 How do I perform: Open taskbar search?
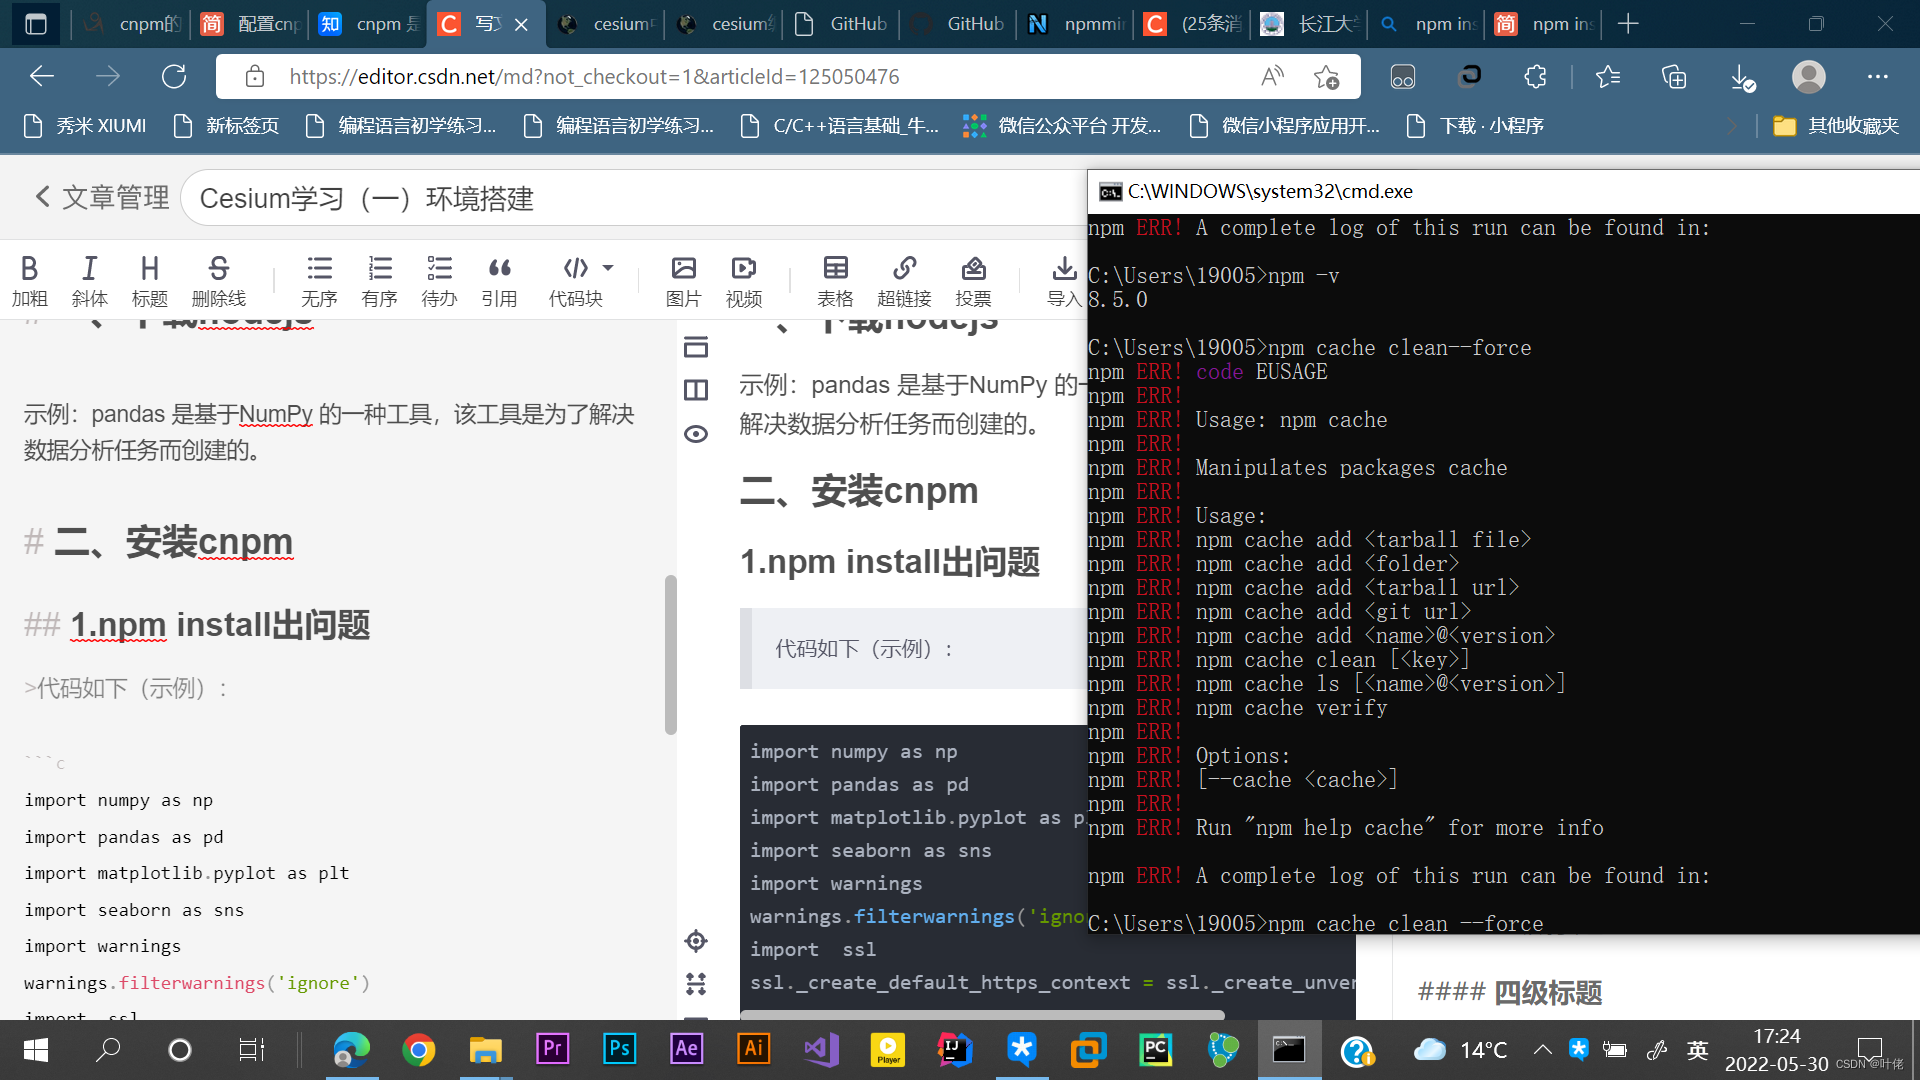(x=108, y=1050)
